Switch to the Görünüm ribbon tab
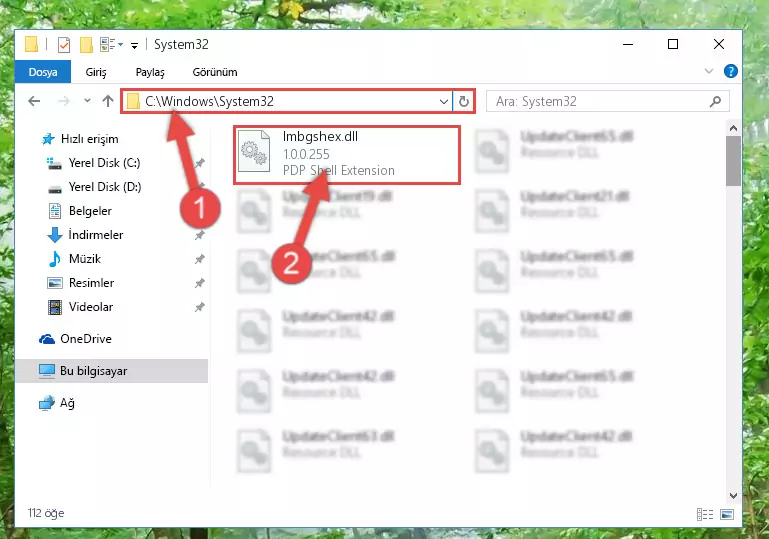This screenshot has width=769, height=539. click(215, 72)
